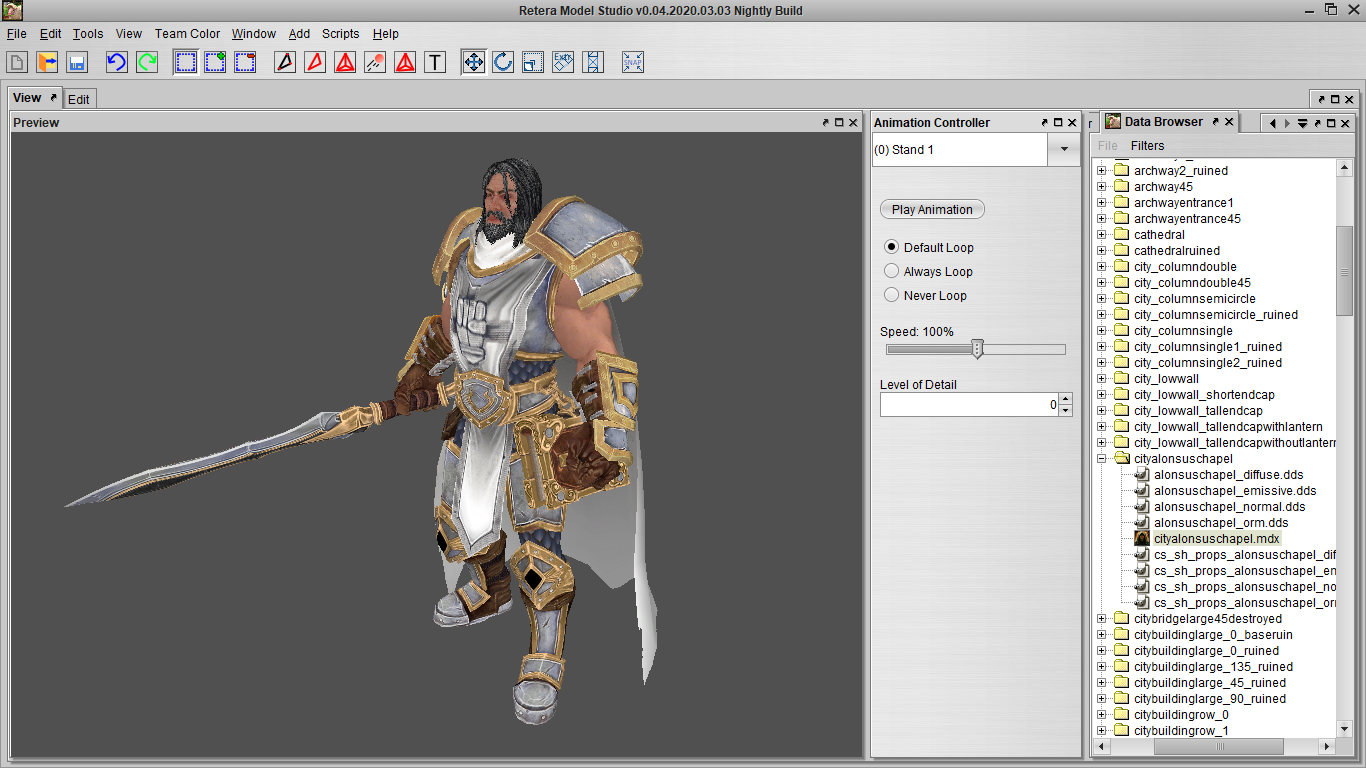Click the Data Browser vertical scrollbar thumb
The image size is (1366, 768).
click(1345, 270)
